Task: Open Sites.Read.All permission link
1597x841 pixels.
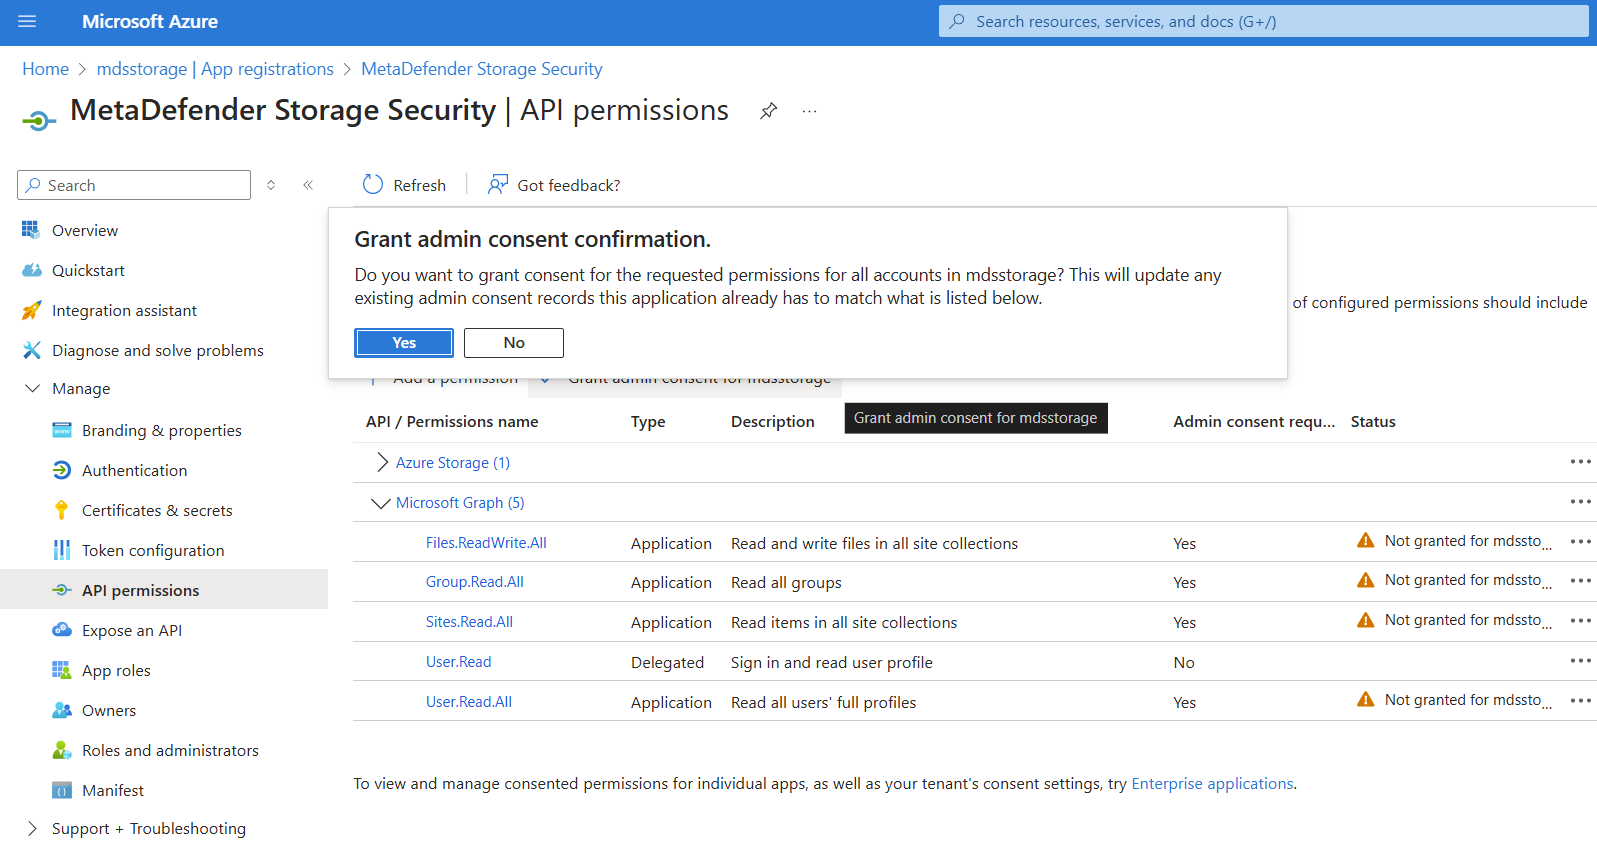Action: (469, 622)
